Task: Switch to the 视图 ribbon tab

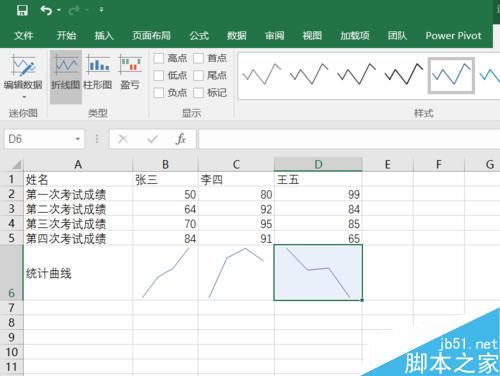Action: pyautogui.click(x=312, y=35)
